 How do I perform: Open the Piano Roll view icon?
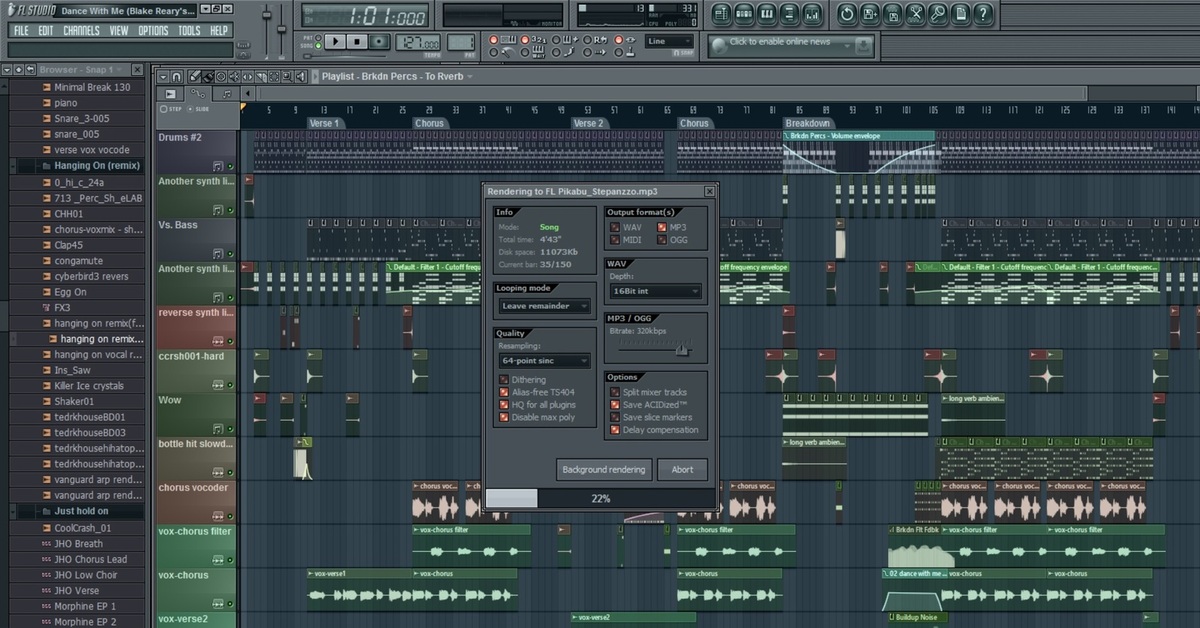(766, 15)
